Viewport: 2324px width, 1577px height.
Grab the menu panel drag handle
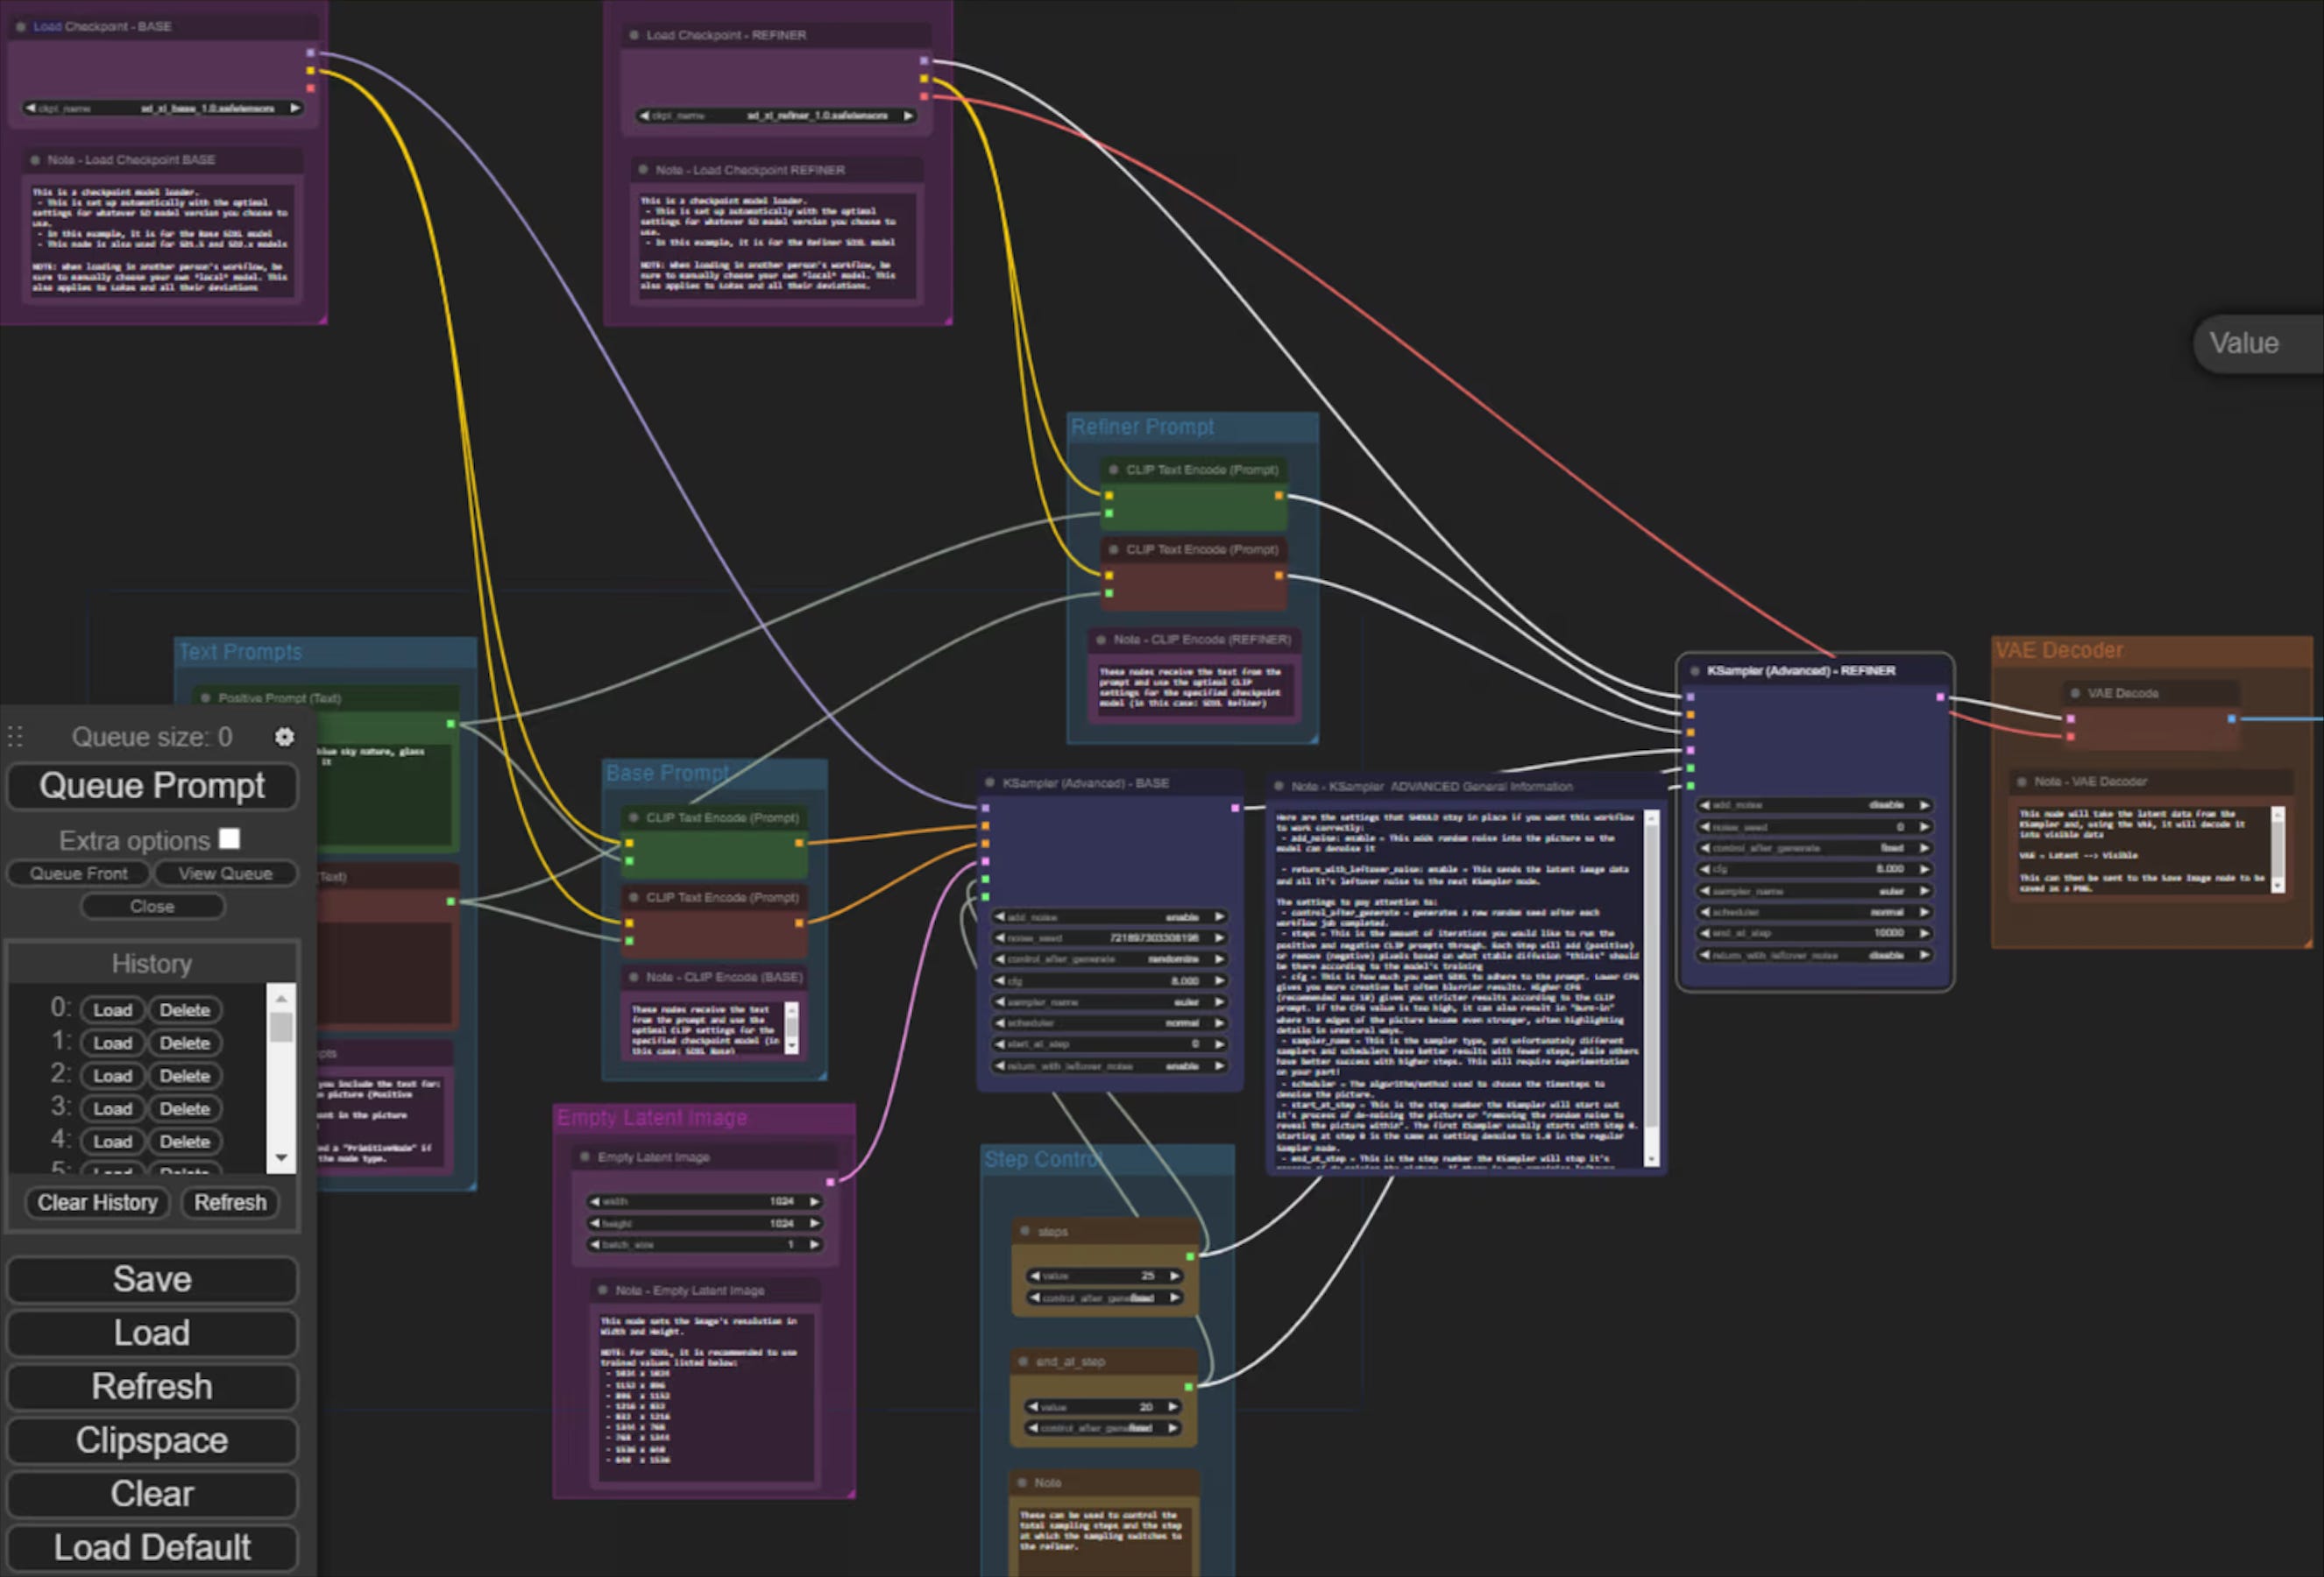tap(15, 737)
